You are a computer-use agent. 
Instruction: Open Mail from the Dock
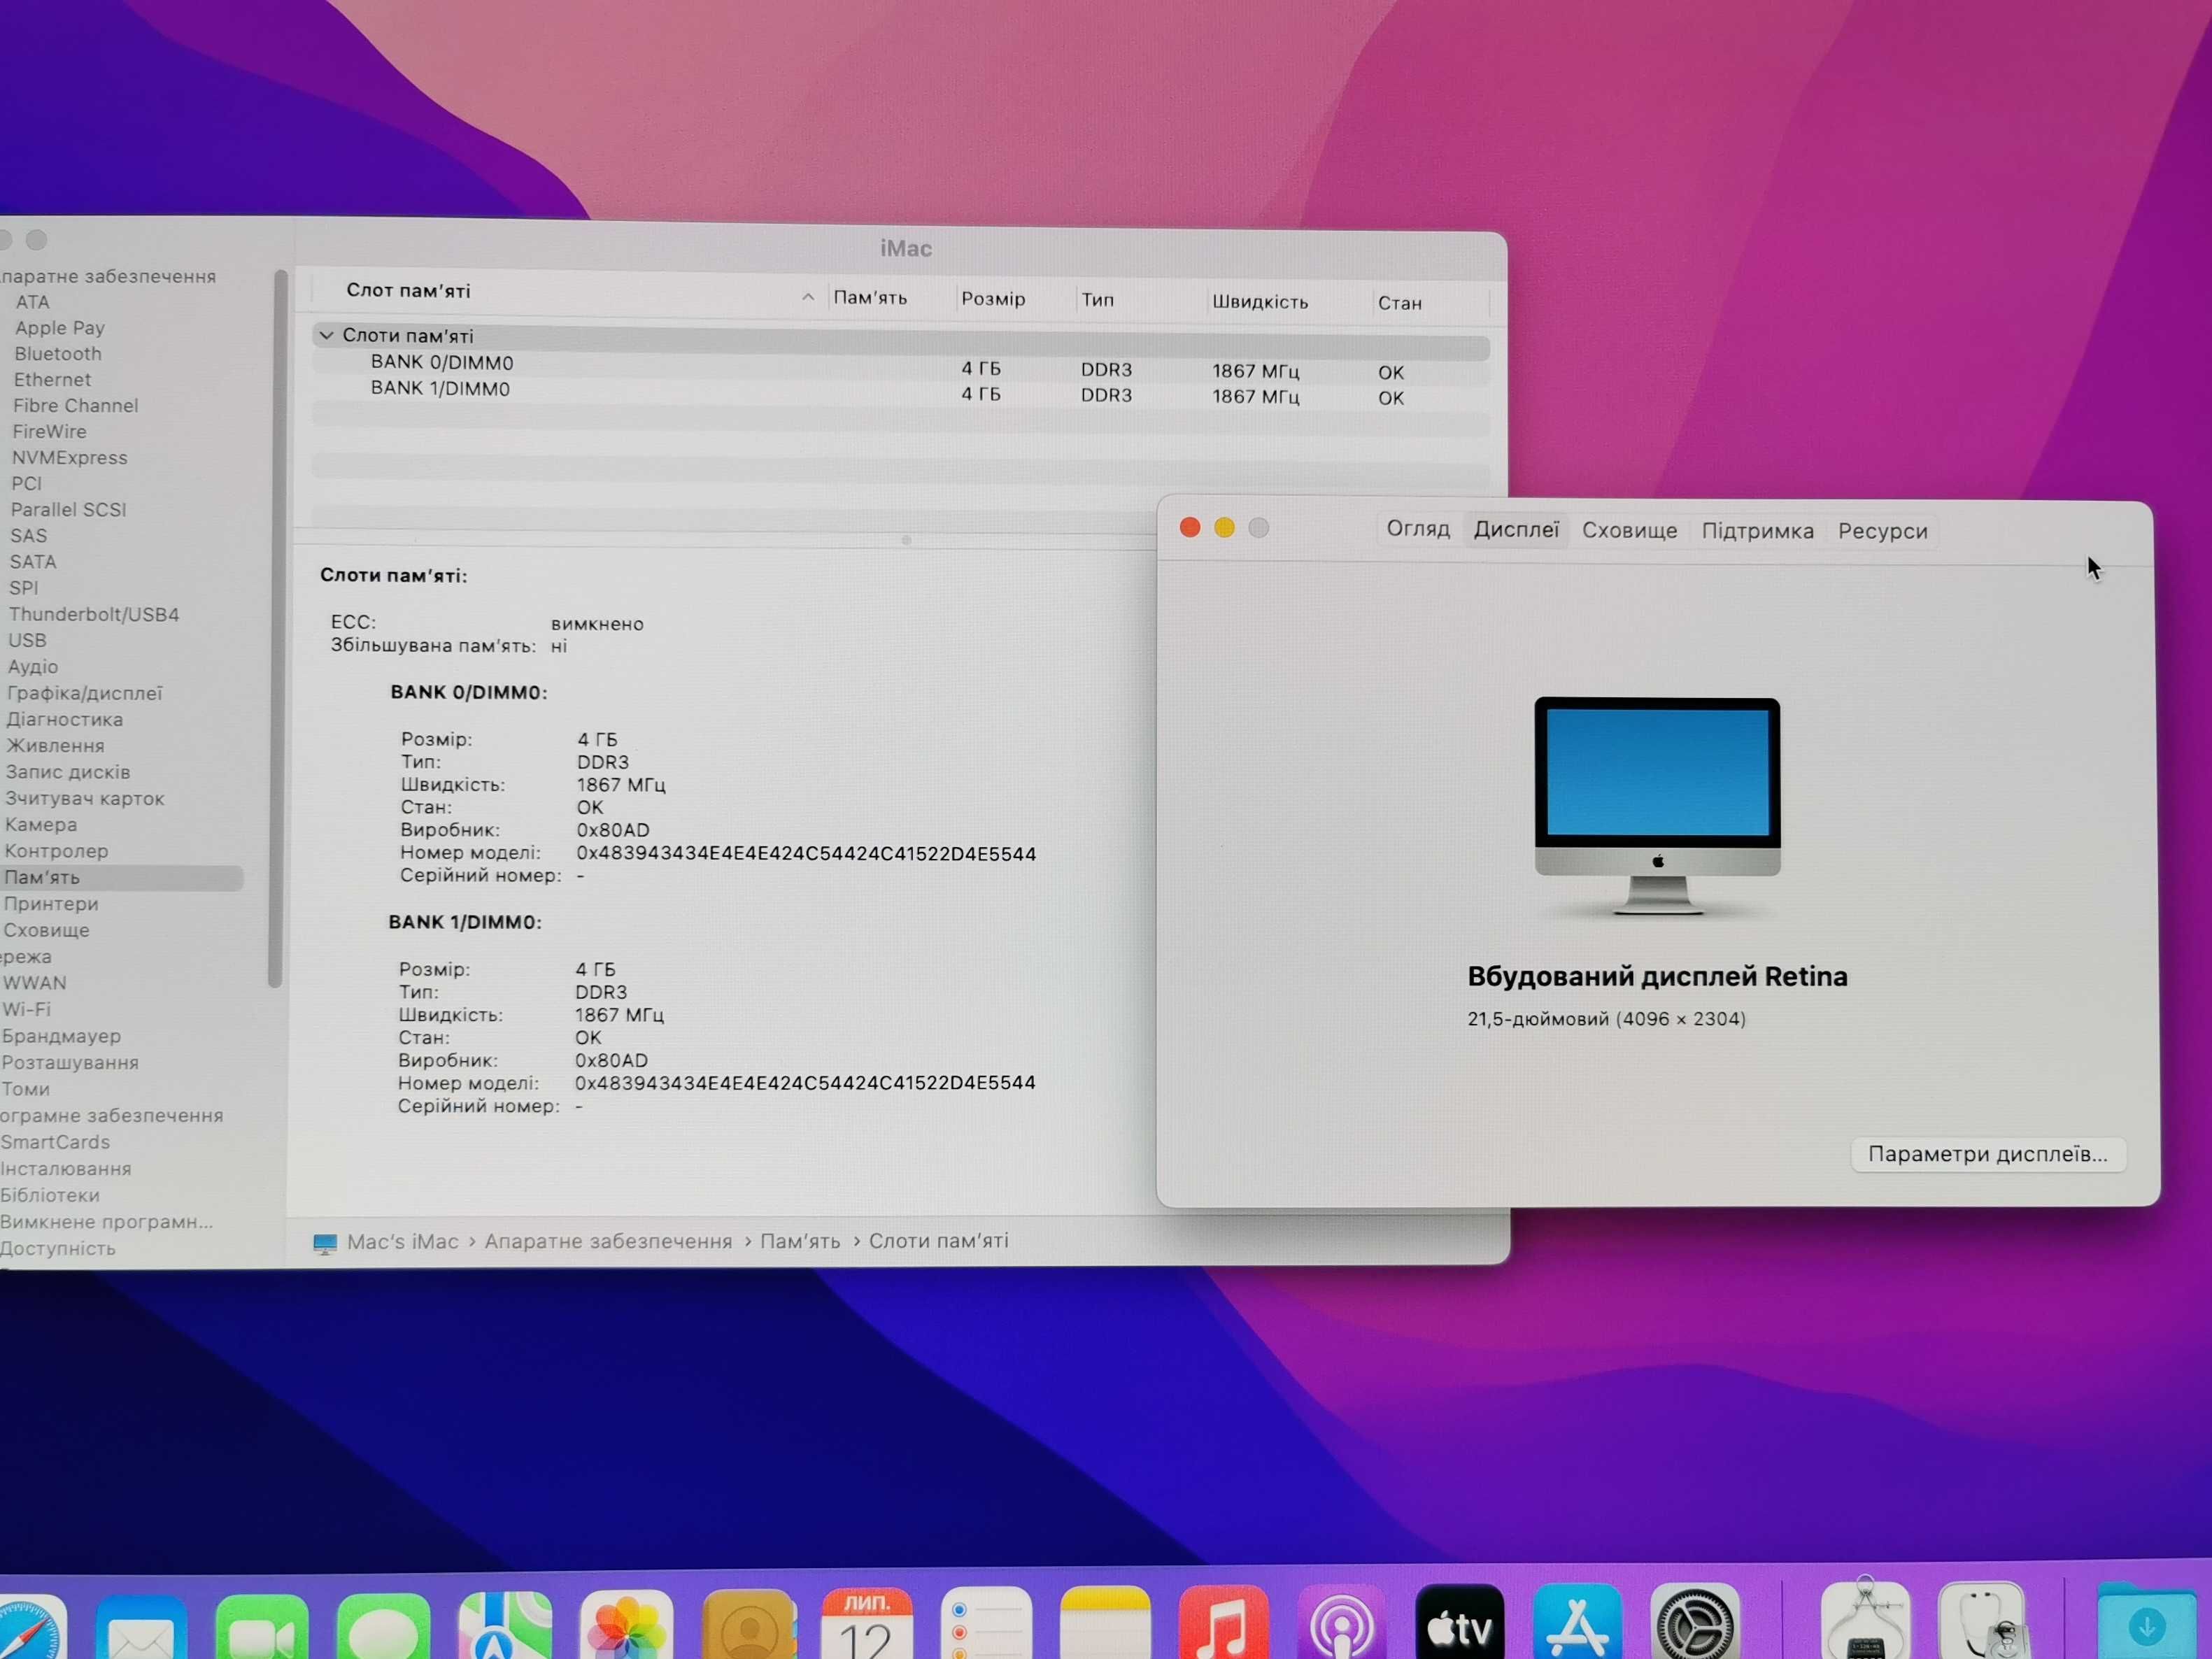point(141,1628)
